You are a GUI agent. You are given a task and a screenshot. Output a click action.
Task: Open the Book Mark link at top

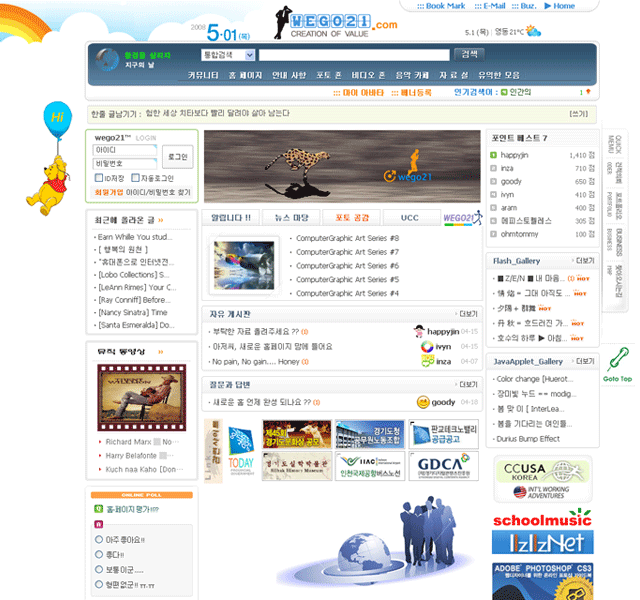point(446,6)
